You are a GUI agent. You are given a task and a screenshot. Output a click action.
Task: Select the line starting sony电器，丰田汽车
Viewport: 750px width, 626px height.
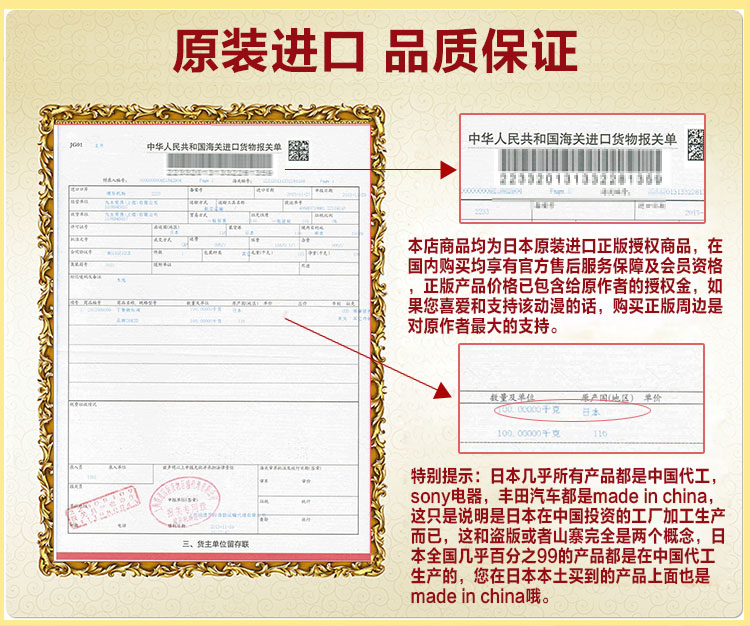click(563, 496)
